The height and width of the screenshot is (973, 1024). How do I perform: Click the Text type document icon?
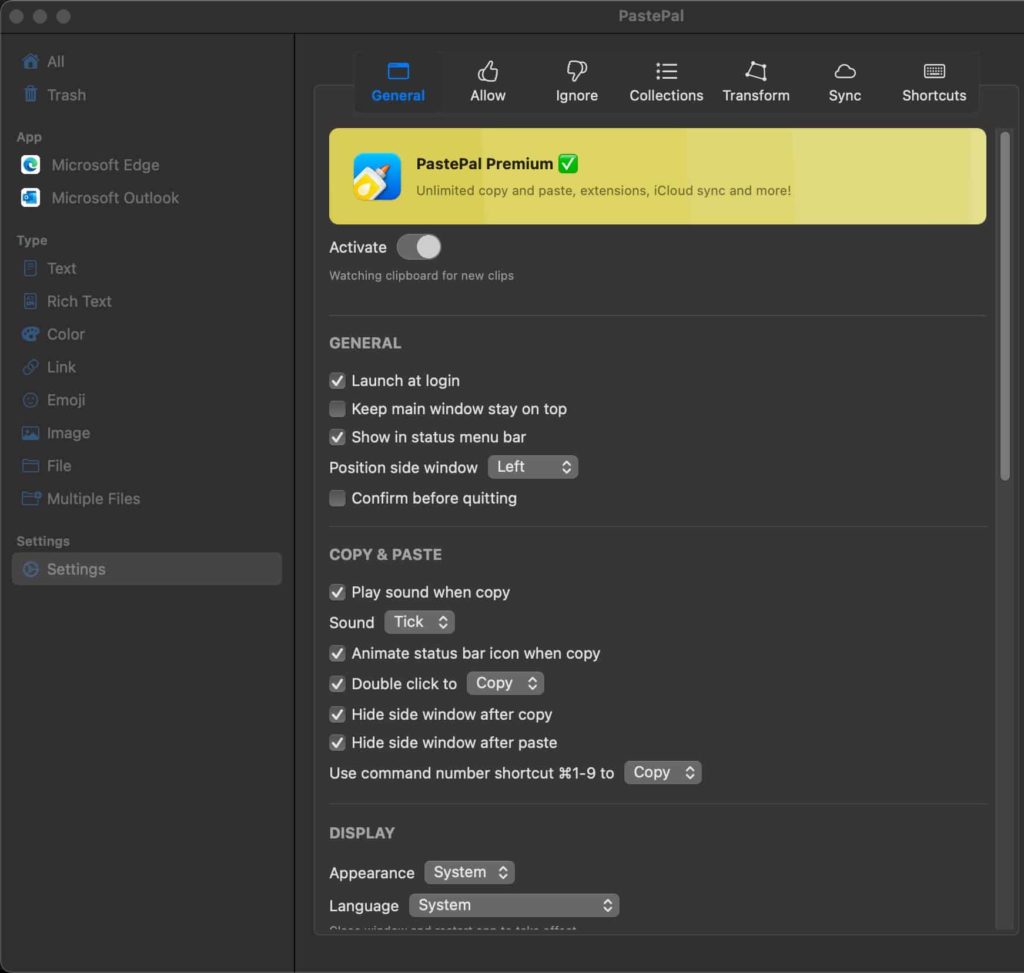pos(31,268)
